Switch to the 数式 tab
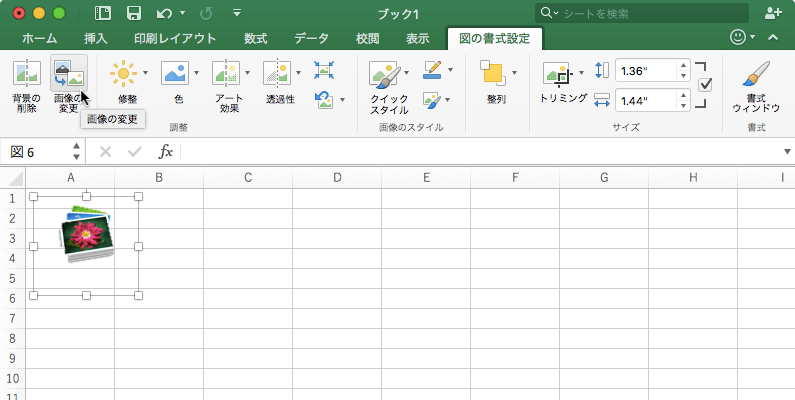This screenshot has height=400, width=795. pos(256,38)
